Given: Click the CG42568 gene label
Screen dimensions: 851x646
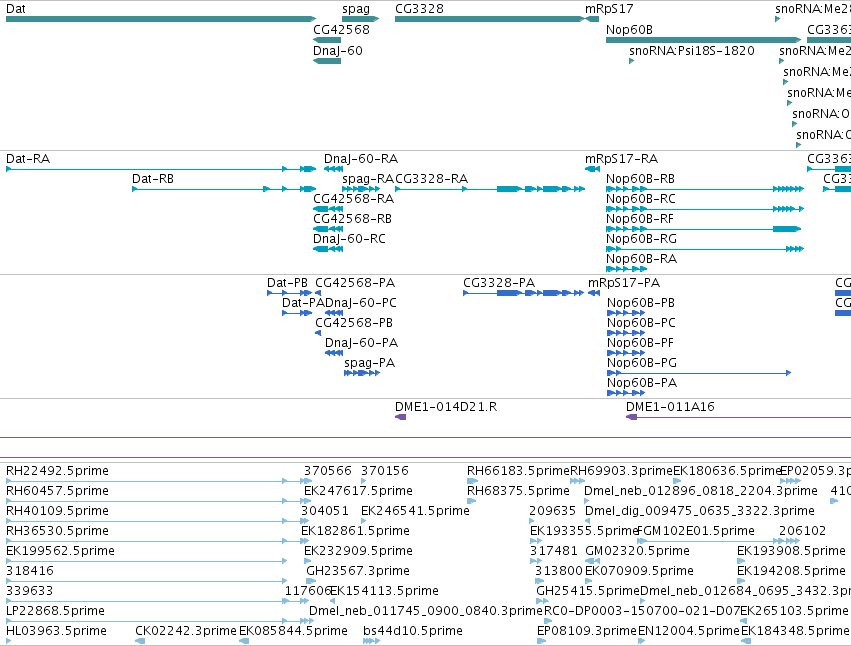Looking at the screenshot, I should pyautogui.click(x=341, y=30).
